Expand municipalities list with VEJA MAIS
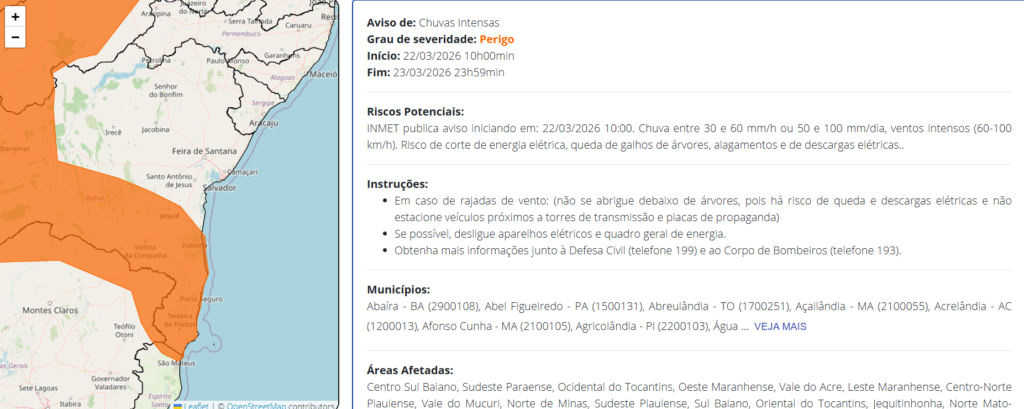 click(x=780, y=326)
